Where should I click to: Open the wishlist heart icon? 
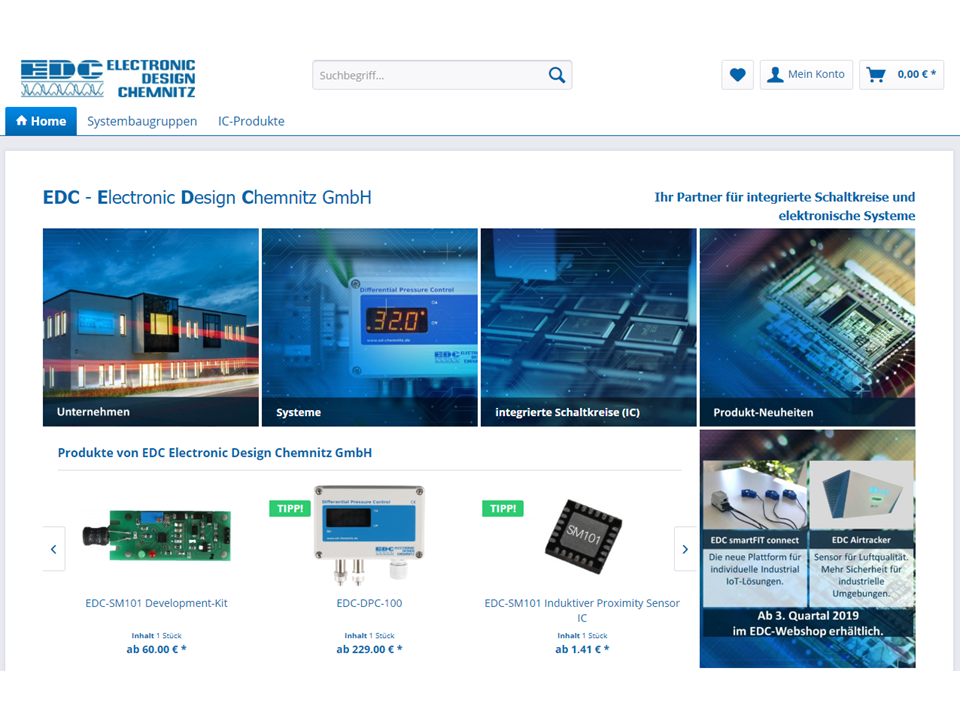pos(737,75)
